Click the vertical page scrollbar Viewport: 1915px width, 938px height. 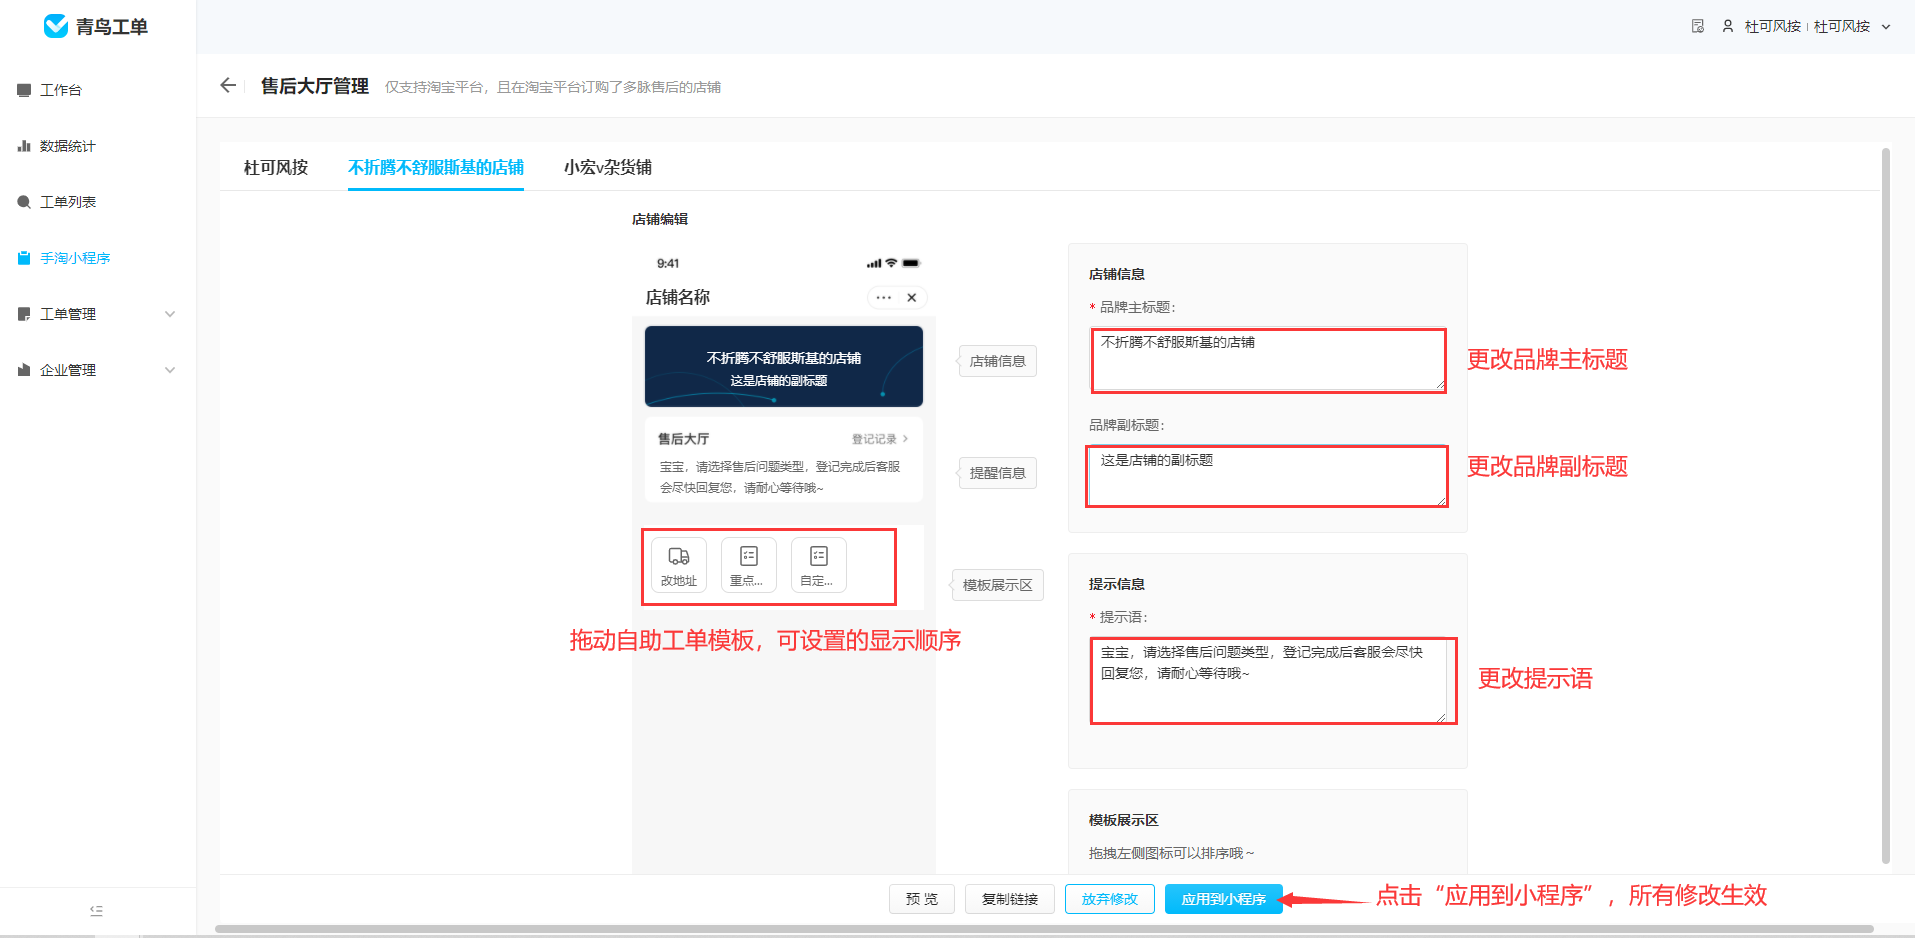(1886, 505)
